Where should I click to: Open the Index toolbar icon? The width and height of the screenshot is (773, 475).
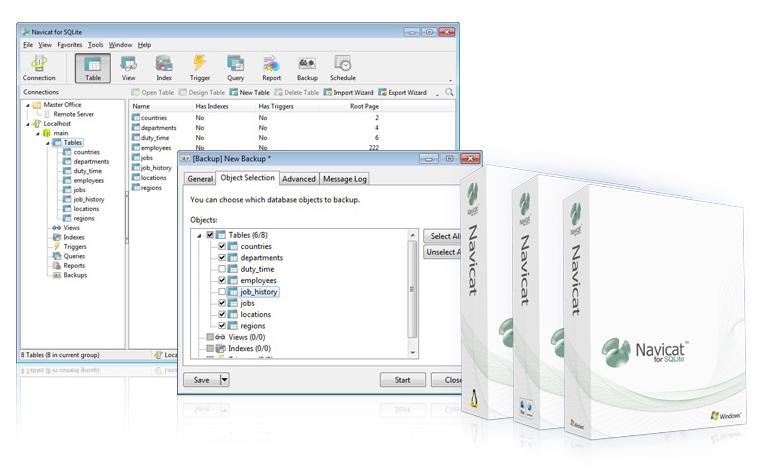tap(164, 68)
